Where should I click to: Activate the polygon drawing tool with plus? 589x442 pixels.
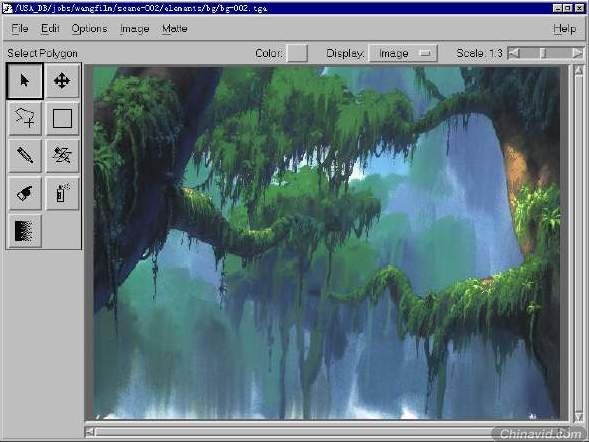click(x=25, y=118)
